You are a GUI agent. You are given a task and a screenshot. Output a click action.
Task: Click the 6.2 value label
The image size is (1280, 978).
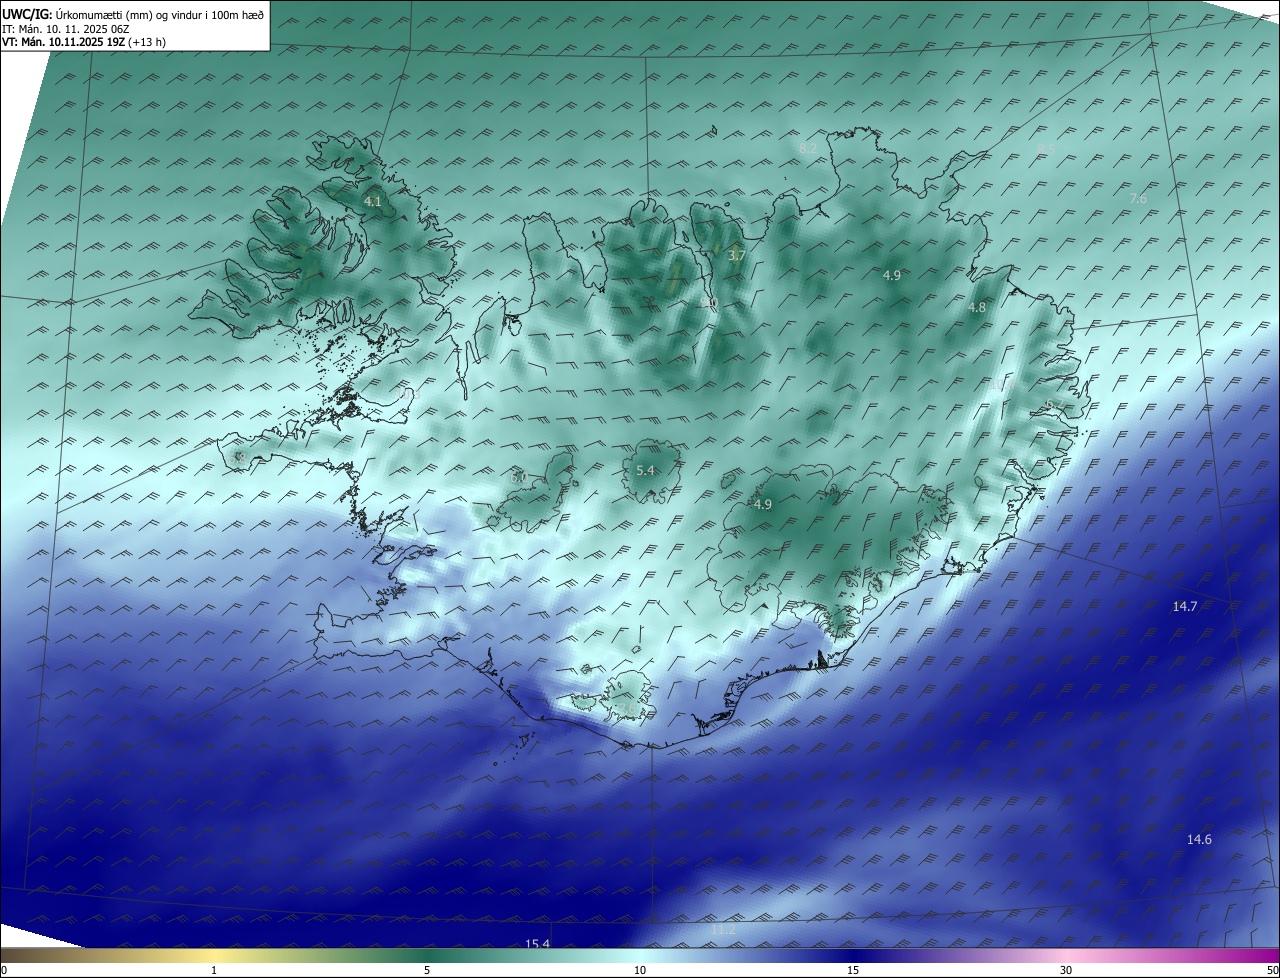pos(1055,405)
